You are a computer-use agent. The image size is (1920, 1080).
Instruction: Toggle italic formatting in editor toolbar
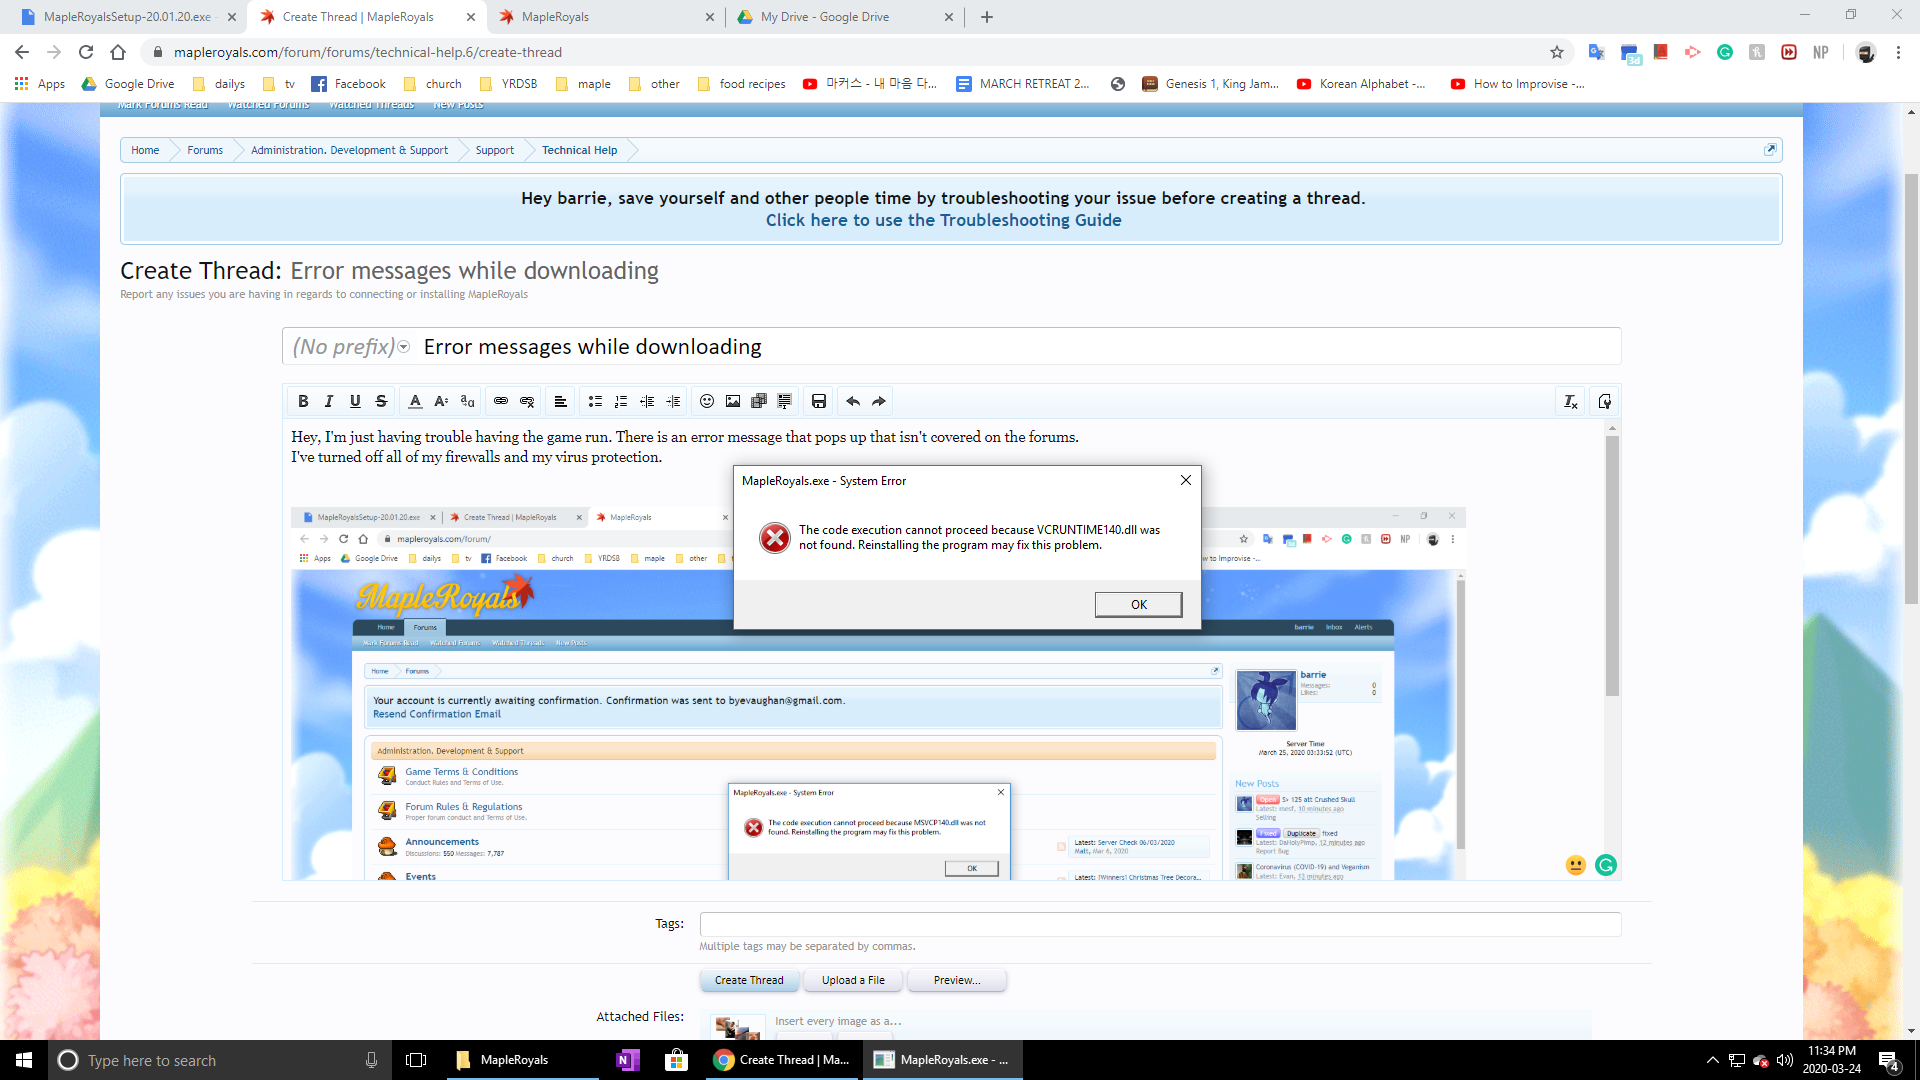tap(329, 401)
